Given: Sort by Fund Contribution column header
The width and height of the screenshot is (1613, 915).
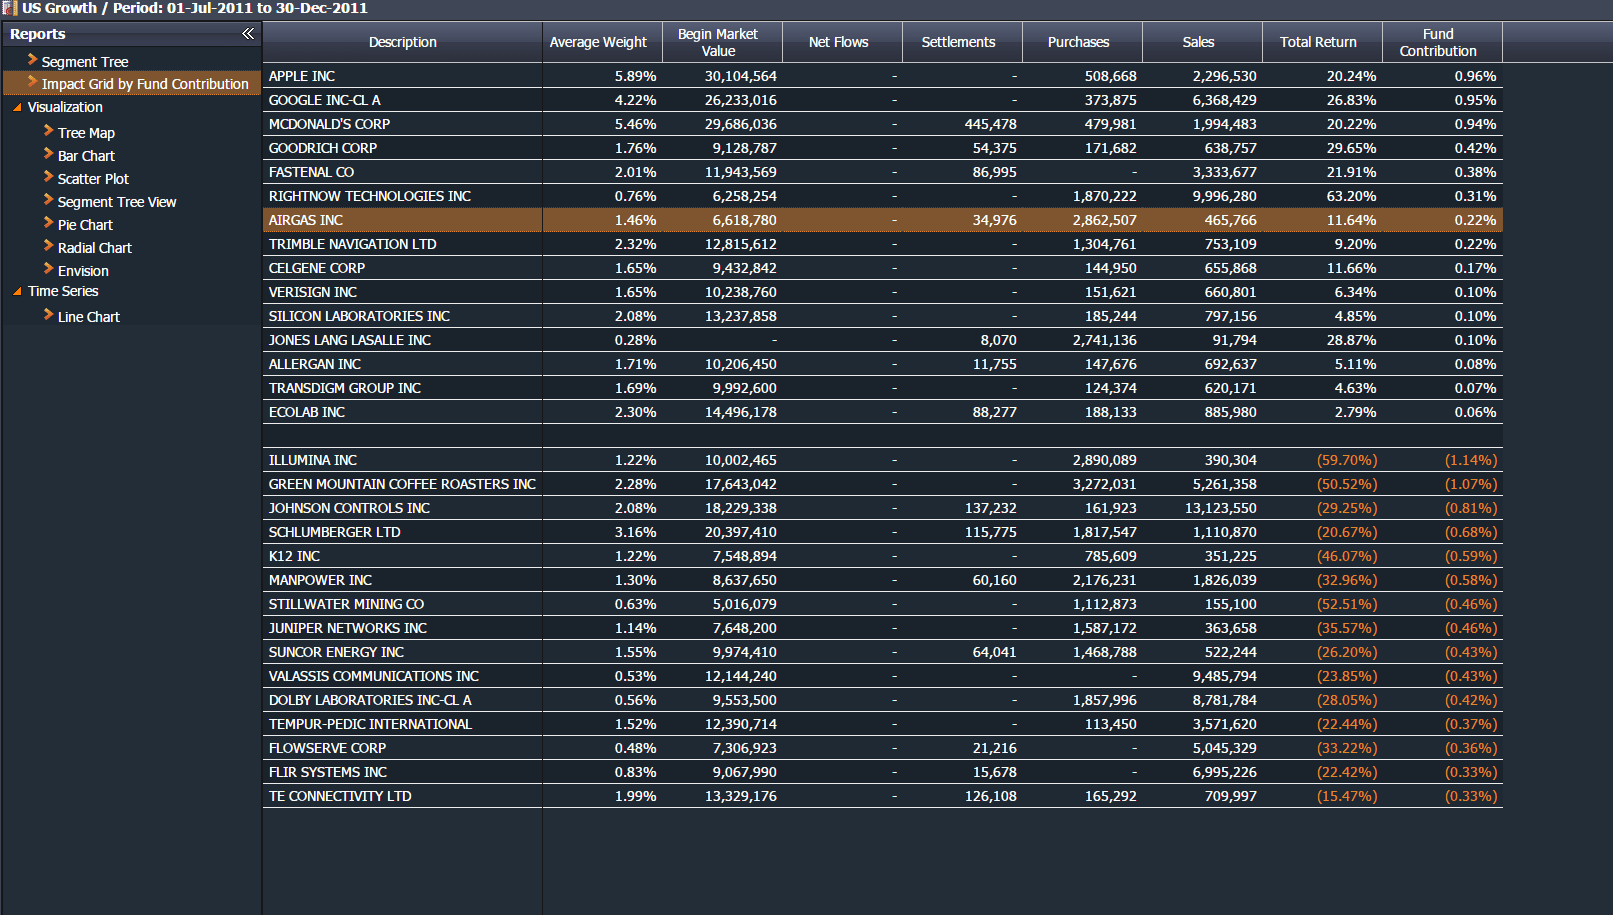Looking at the screenshot, I should [1443, 42].
